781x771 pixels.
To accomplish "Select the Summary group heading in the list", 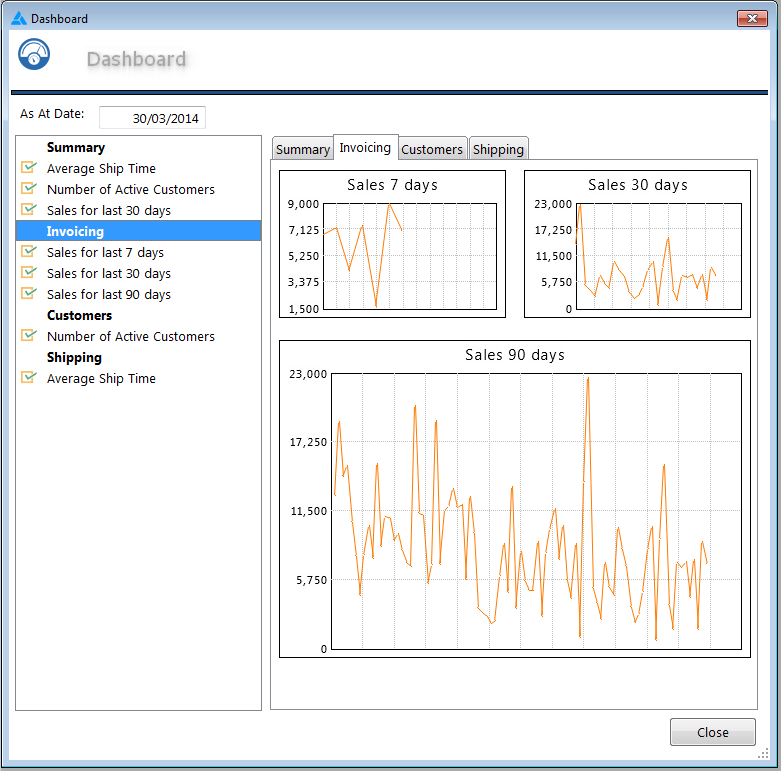I will point(75,147).
